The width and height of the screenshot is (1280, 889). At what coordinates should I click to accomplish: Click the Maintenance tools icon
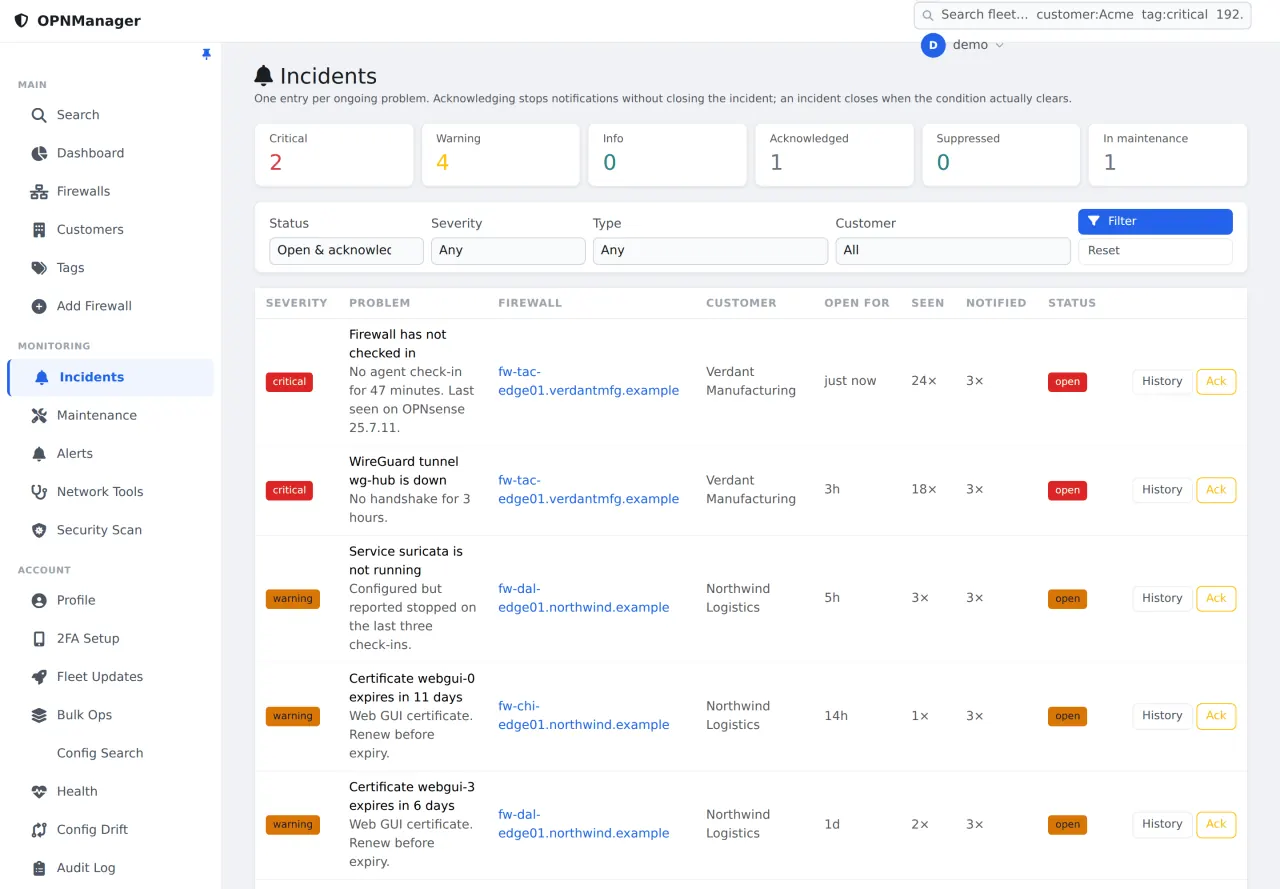[39, 415]
